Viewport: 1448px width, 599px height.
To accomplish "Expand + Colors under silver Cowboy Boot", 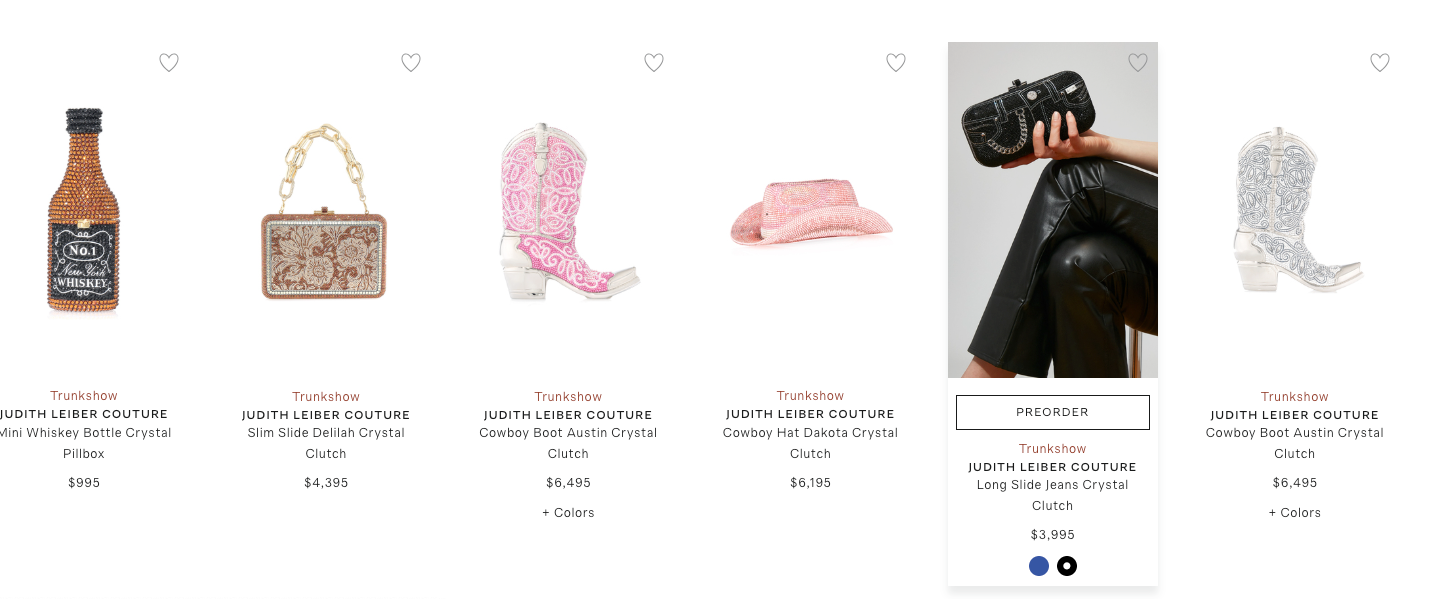I will pos(1295,513).
